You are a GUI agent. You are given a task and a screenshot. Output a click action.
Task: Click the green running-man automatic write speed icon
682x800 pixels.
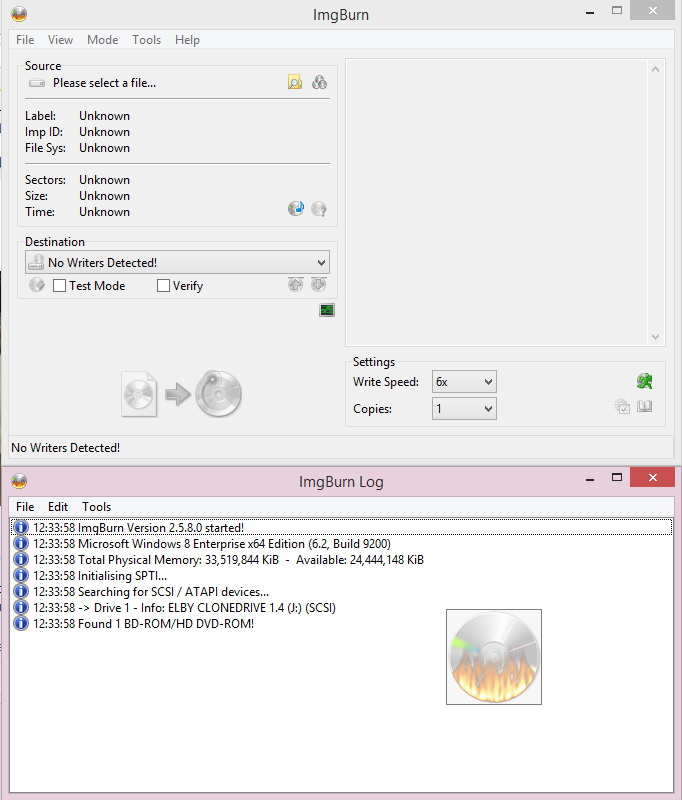point(645,381)
